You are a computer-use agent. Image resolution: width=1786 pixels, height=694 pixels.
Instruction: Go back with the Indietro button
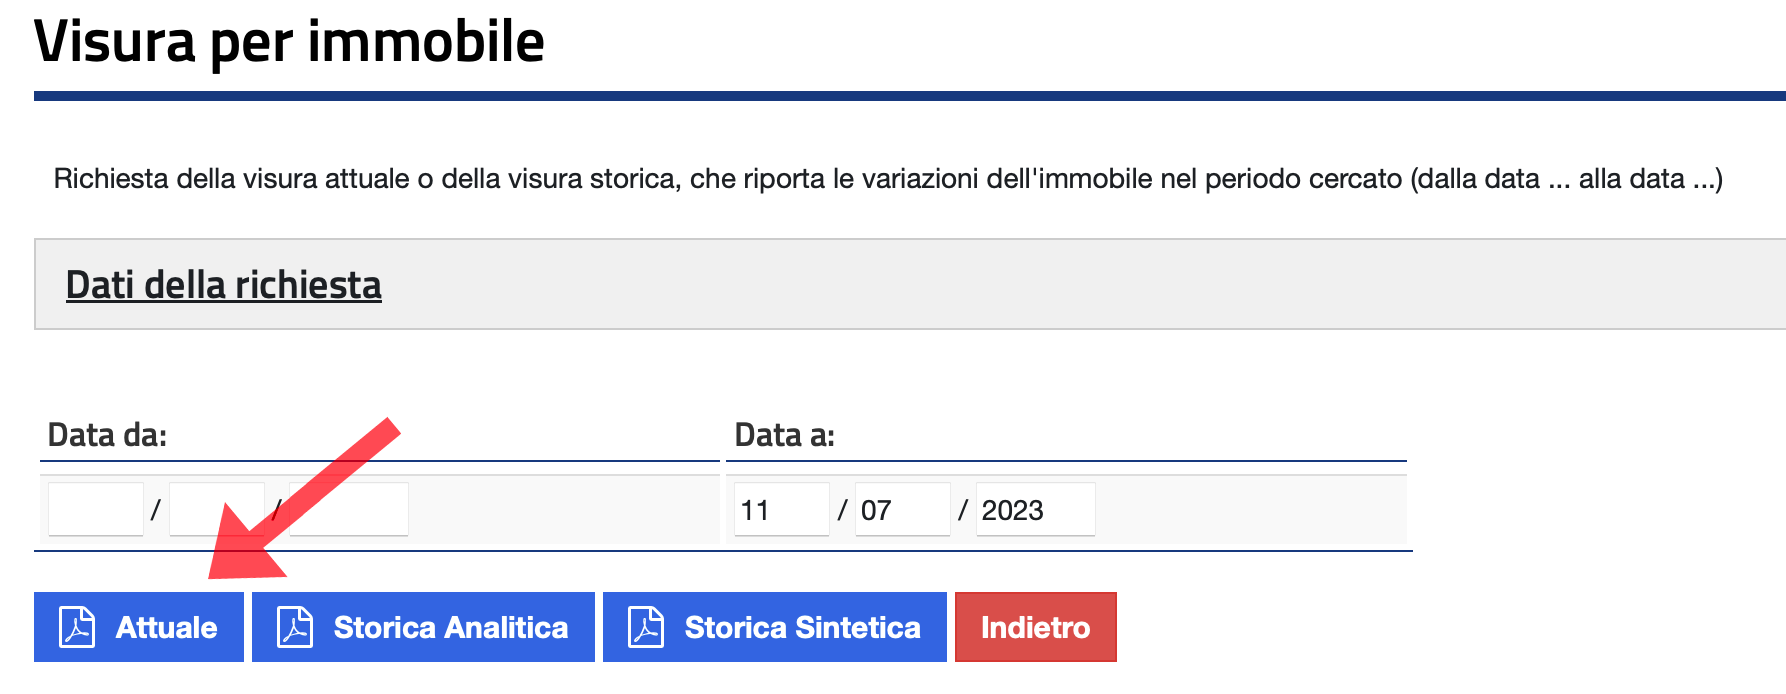[x=1036, y=627]
